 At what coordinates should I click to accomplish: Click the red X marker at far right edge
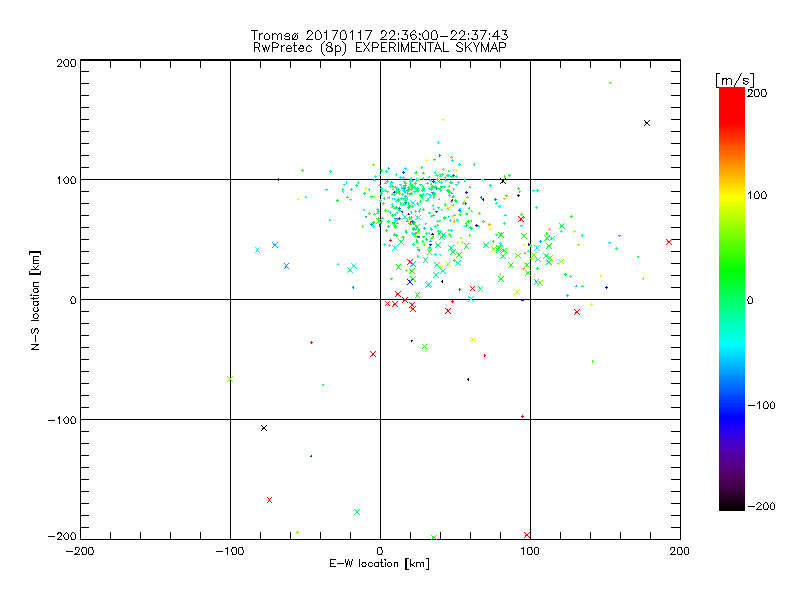669,242
